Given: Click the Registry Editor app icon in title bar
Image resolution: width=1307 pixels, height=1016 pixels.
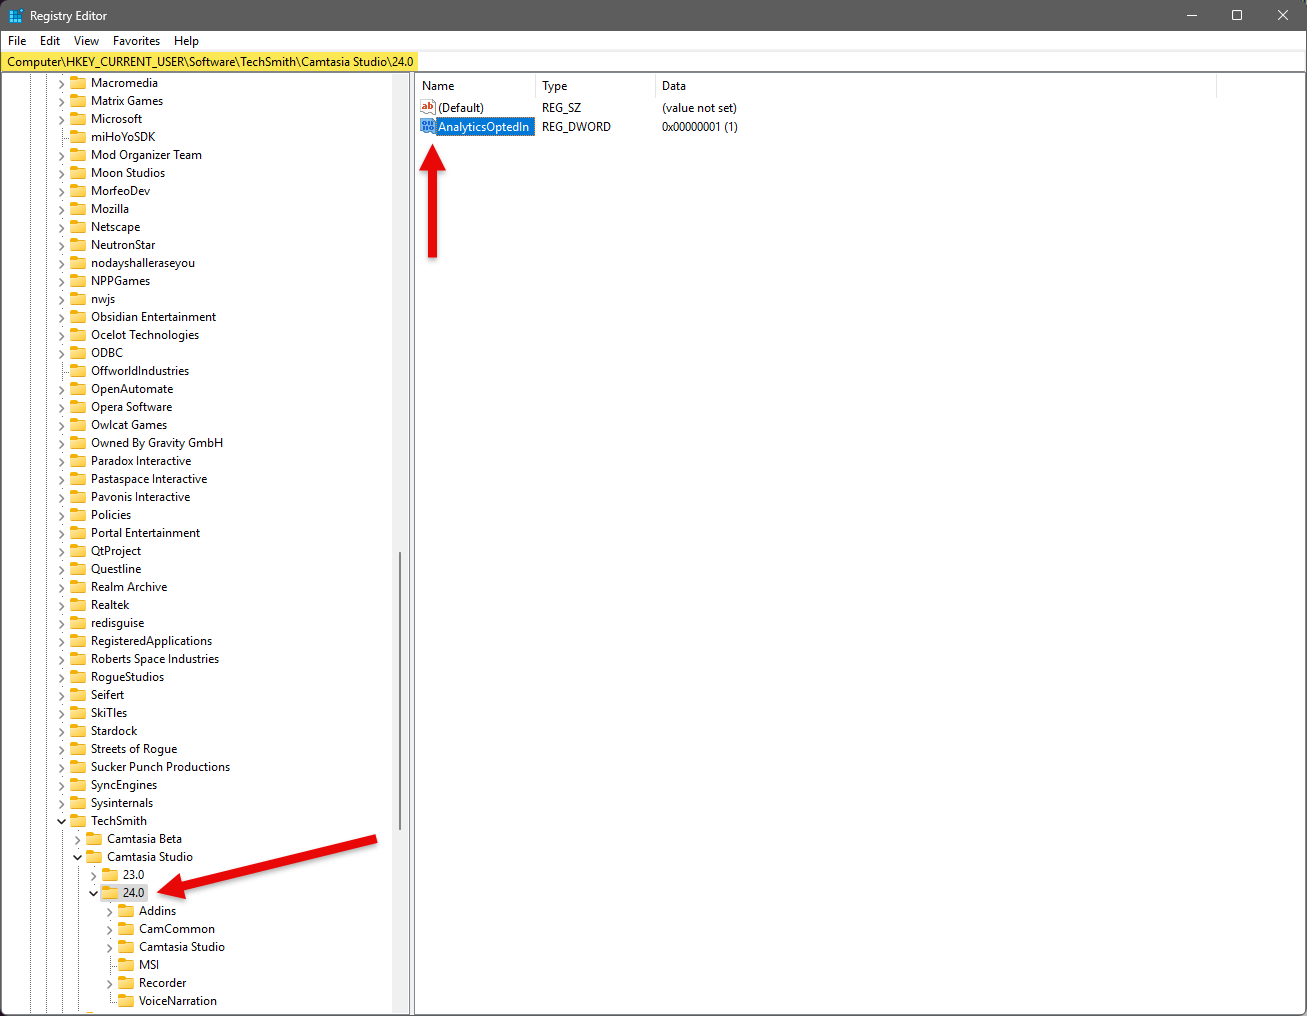Looking at the screenshot, I should pos(15,16).
